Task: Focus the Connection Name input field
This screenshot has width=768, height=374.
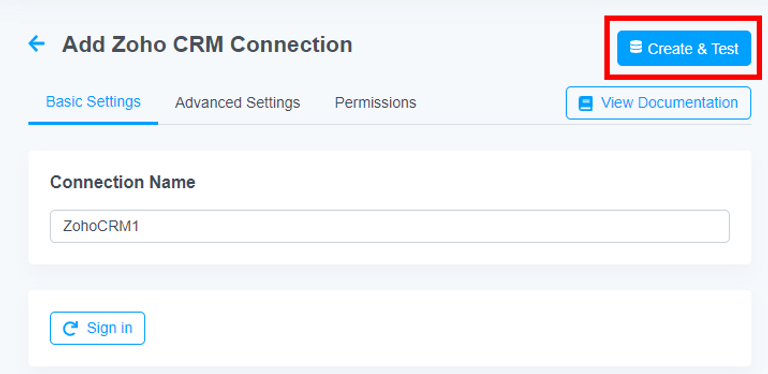Action: (390, 226)
